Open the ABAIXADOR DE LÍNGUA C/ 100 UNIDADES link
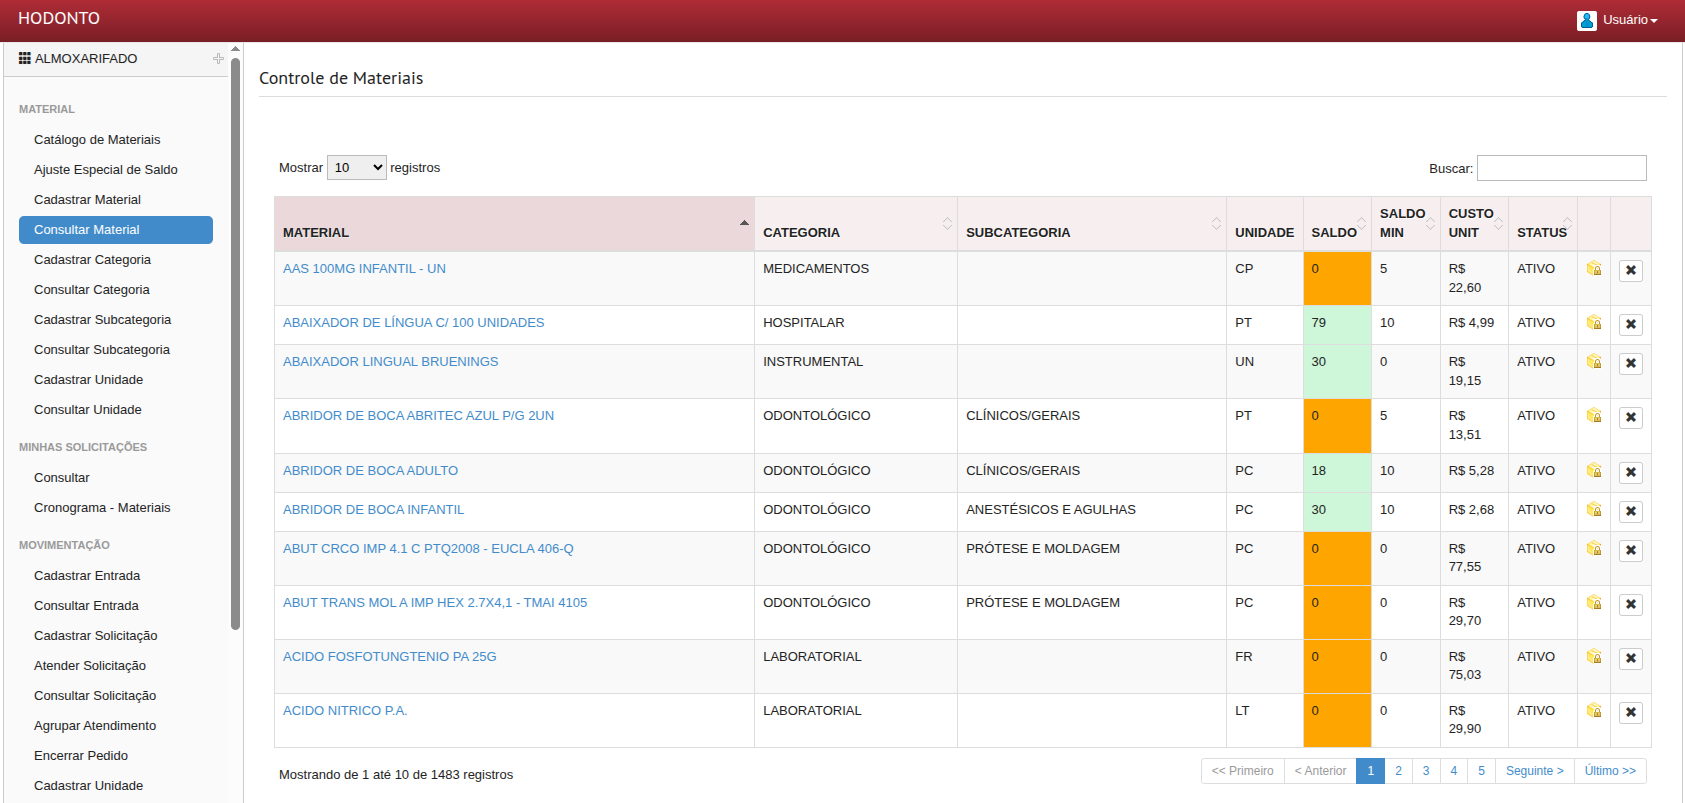 point(413,323)
